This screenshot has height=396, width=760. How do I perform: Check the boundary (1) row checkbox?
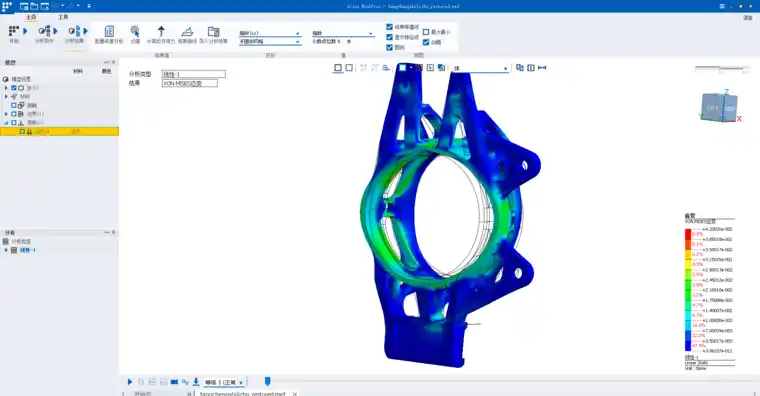point(14,114)
